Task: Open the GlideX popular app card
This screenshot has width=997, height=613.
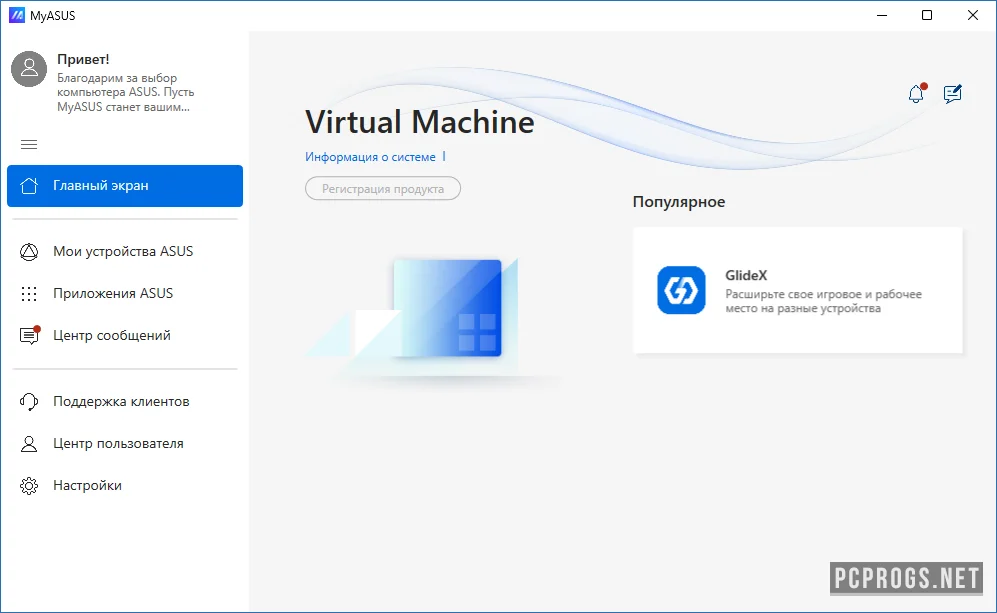Action: tap(797, 290)
